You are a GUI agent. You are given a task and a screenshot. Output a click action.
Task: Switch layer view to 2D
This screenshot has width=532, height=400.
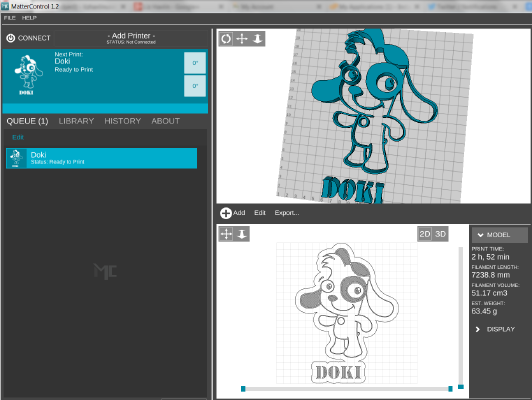(x=424, y=234)
